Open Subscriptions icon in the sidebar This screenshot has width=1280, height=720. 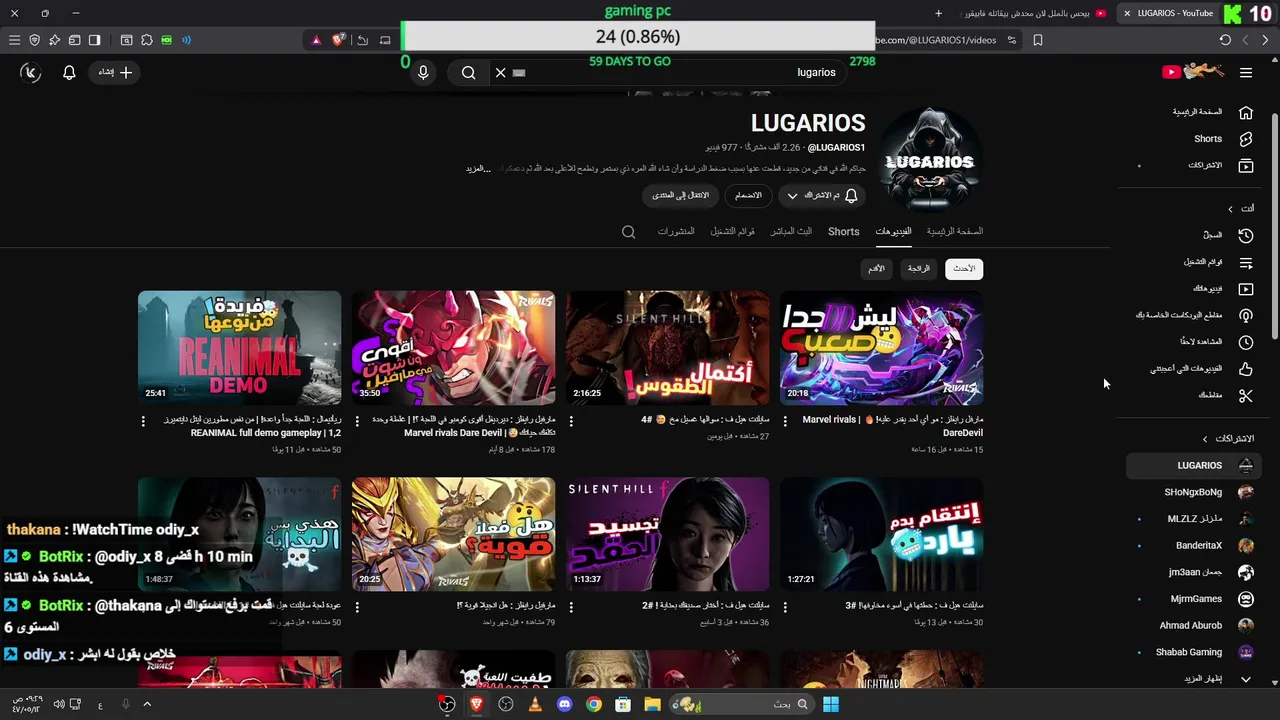pyautogui.click(x=1246, y=165)
